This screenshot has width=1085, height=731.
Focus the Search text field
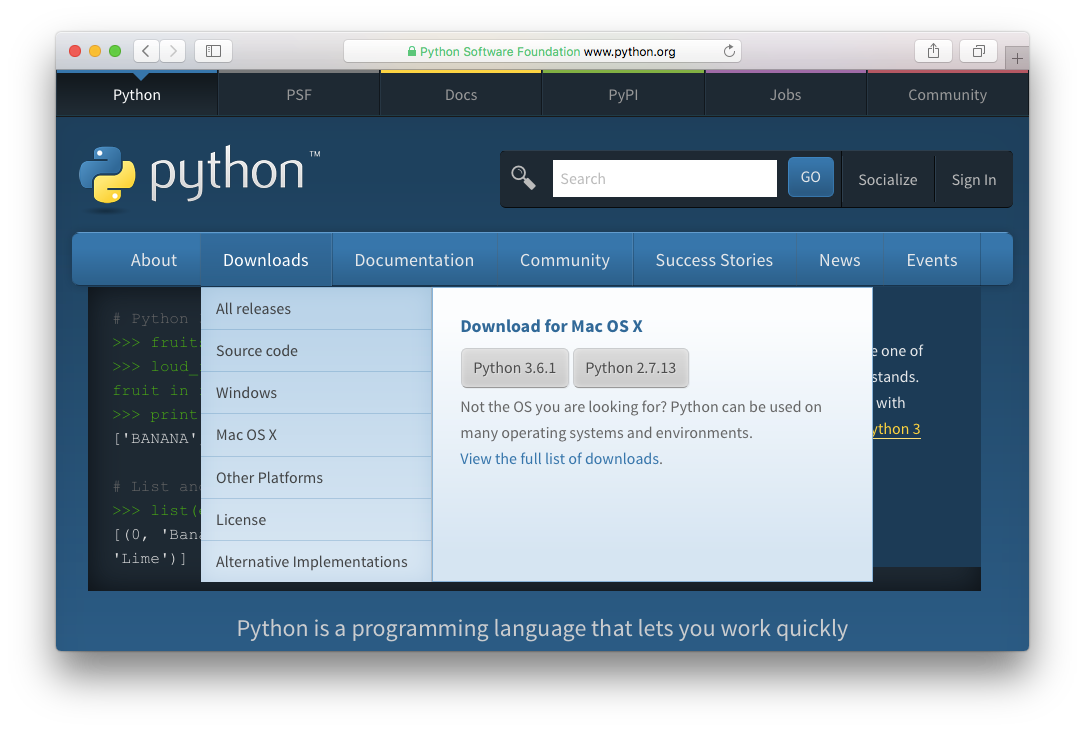(664, 179)
